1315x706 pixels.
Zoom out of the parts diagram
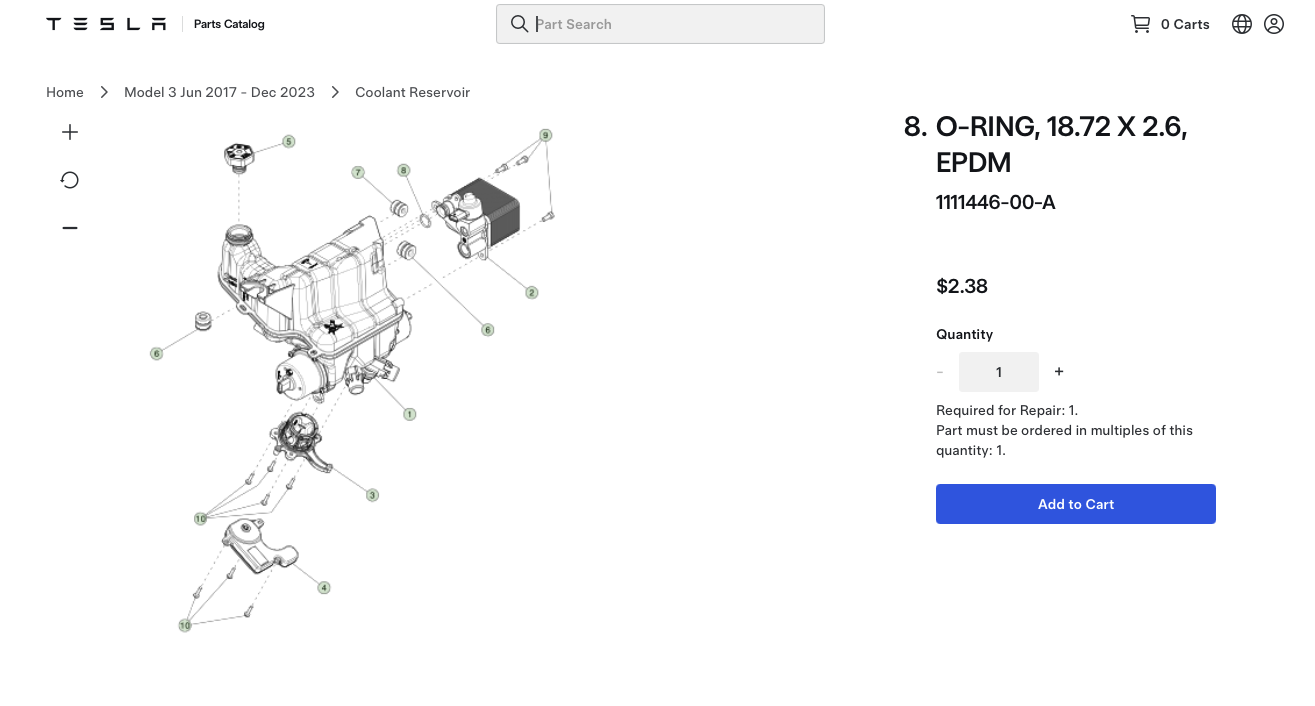[x=70, y=228]
